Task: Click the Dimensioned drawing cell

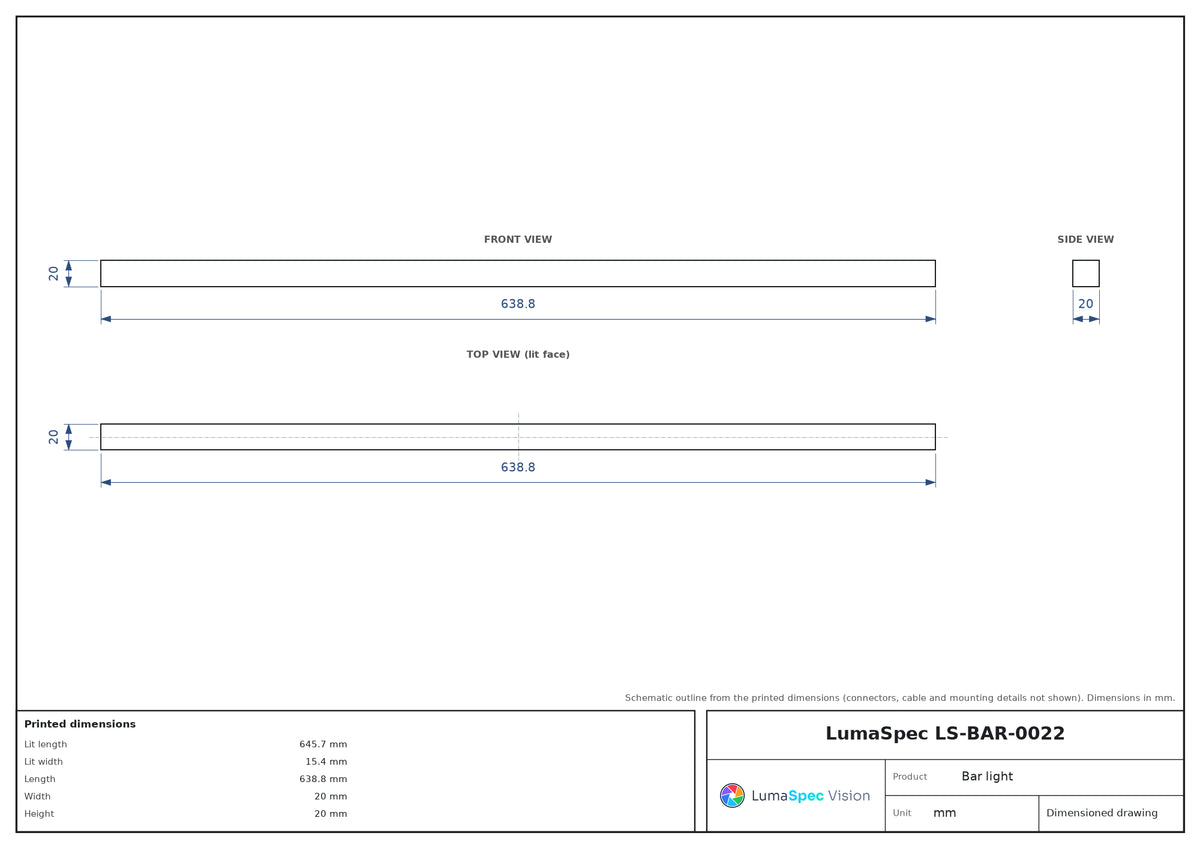Action: (1111, 813)
